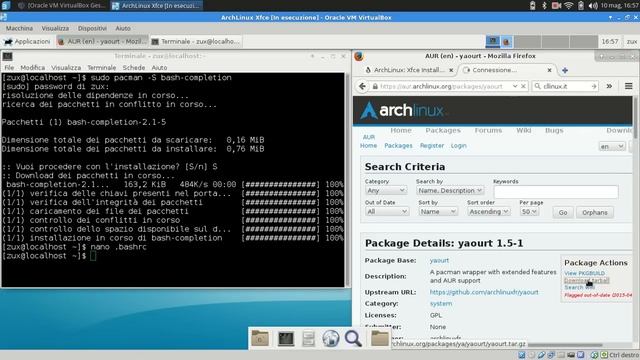Viewport: 640px width, 360px height.
Task: Open the Sort order dropdown
Action: [x=489, y=211]
